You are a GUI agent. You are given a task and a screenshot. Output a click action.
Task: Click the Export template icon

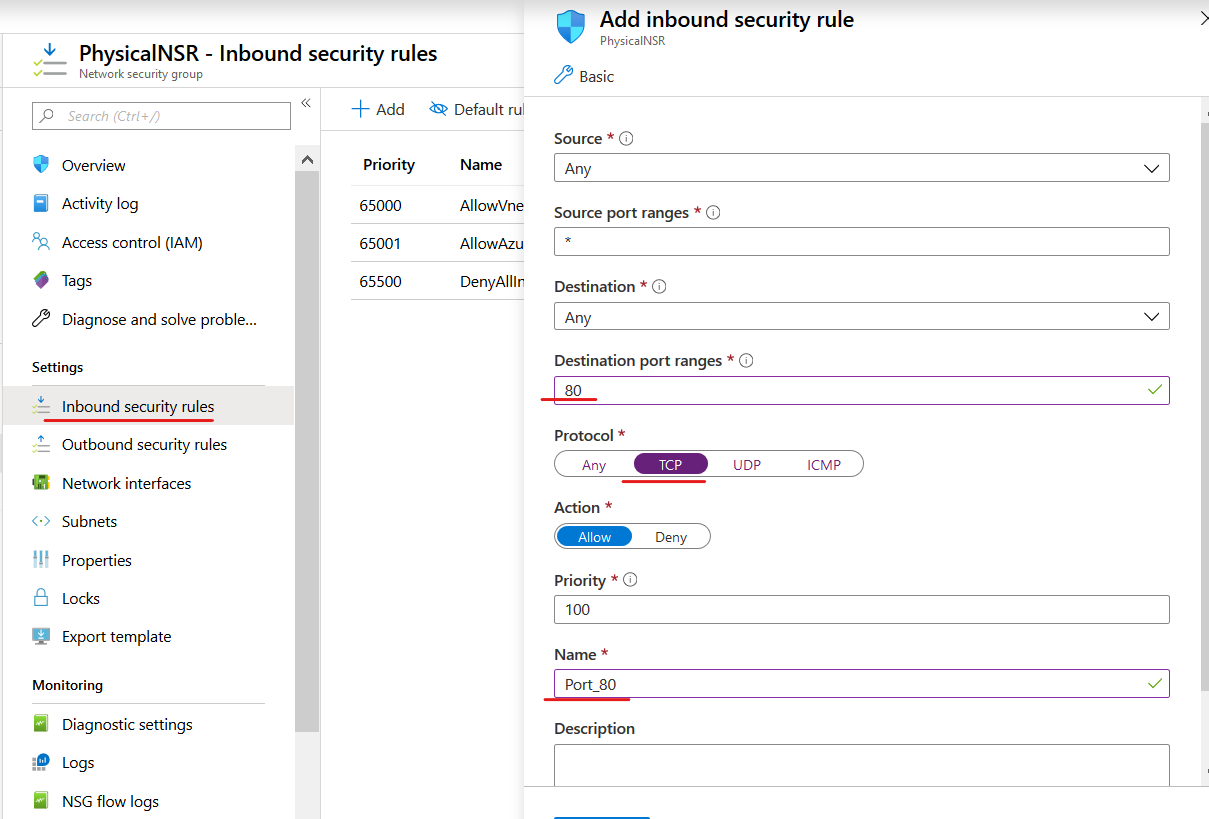[41, 636]
